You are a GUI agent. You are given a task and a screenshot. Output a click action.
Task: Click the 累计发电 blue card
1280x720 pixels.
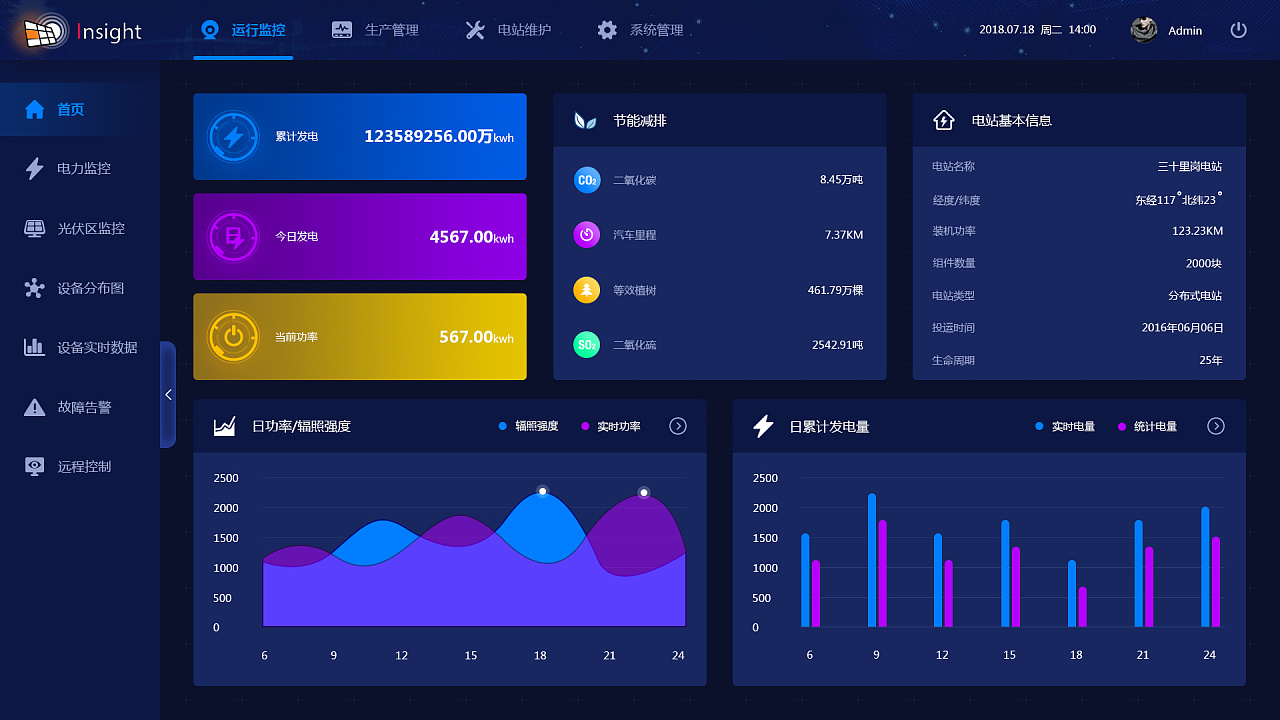pos(360,137)
